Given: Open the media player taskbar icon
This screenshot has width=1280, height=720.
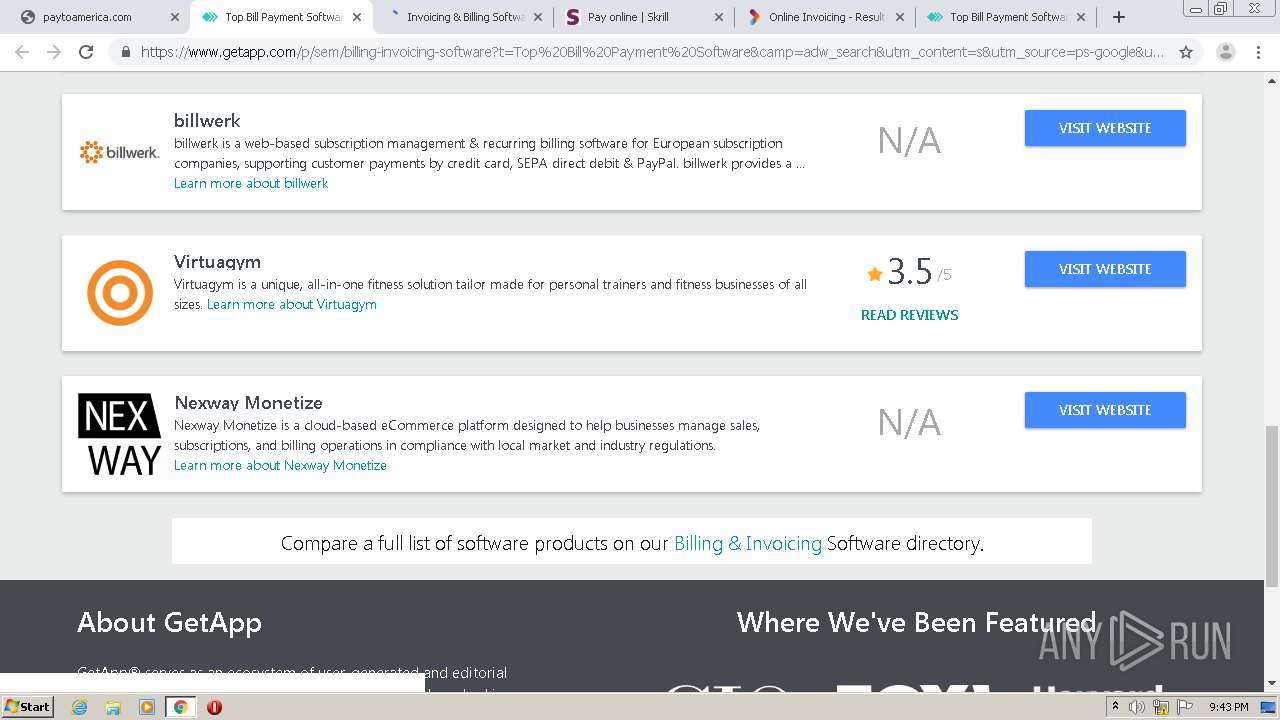Looking at the screenshot, I should (147, 707).
